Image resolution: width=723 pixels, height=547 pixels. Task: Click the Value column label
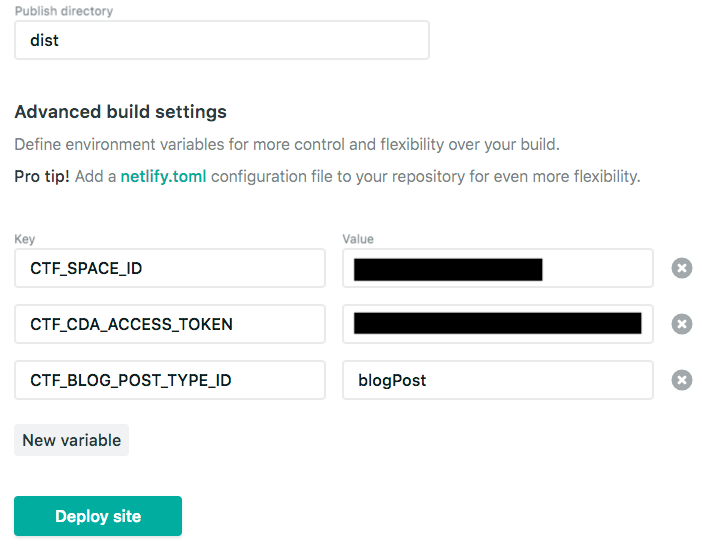point(358,239)
